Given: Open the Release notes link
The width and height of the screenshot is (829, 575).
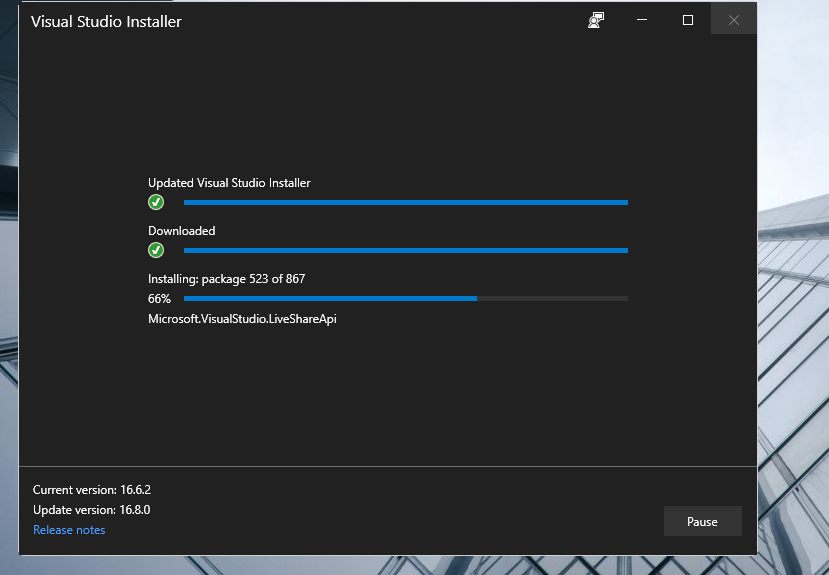Looking at the screenshot, I should (69, 530).
